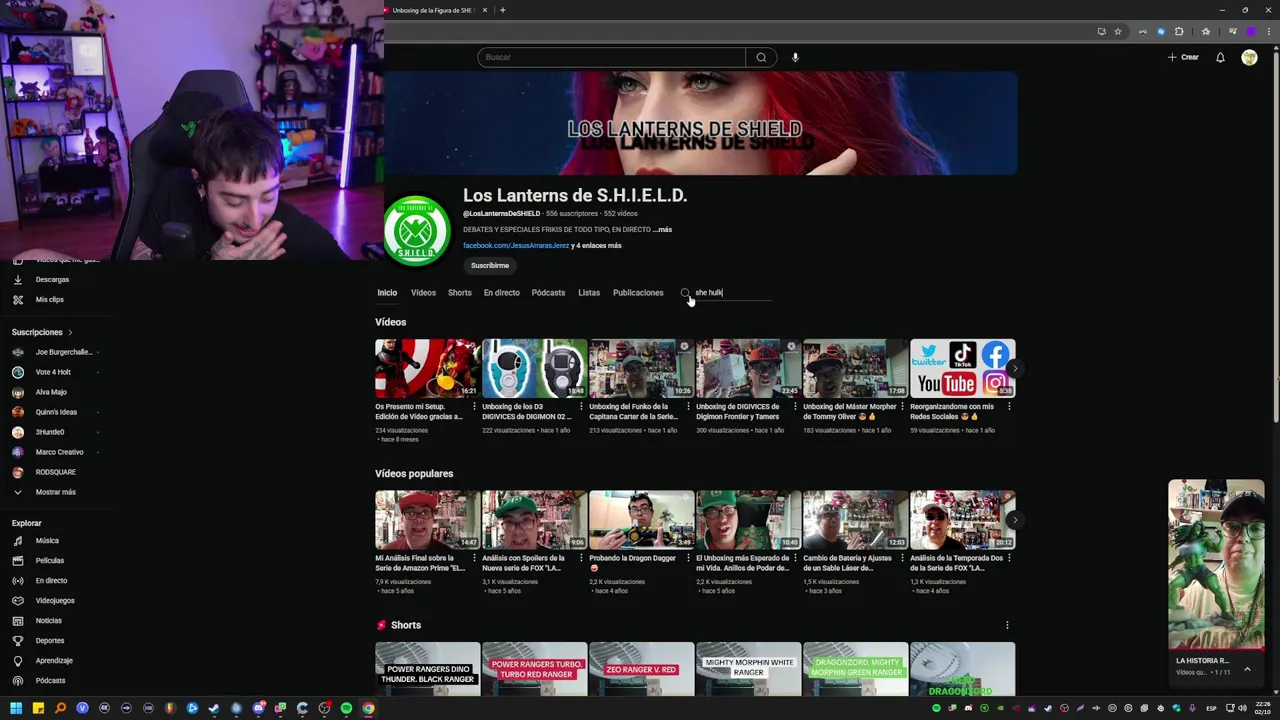Open Videojuegos in Explorar
The height and width of the screenshot is (720, 1280).
55,601
